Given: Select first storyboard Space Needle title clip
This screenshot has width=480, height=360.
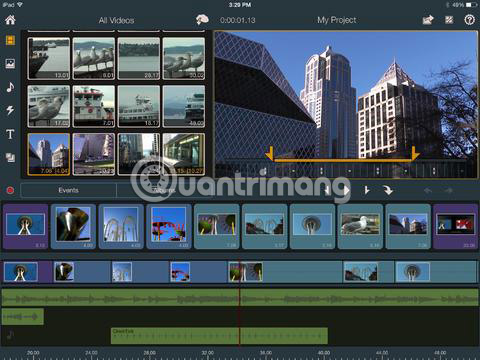Looking at the screenshot, I should click(25, 226).
